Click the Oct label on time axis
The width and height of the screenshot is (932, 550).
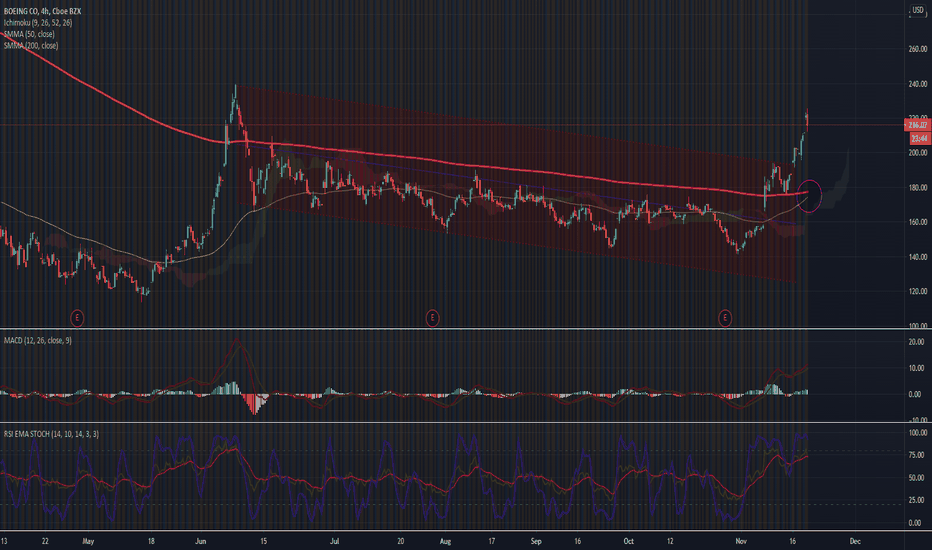click(x=628, y=541)
